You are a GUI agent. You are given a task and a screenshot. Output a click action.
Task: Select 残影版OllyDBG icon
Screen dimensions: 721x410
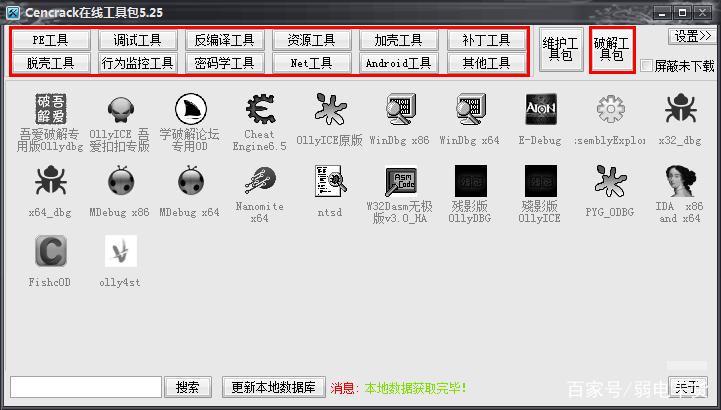470,181
